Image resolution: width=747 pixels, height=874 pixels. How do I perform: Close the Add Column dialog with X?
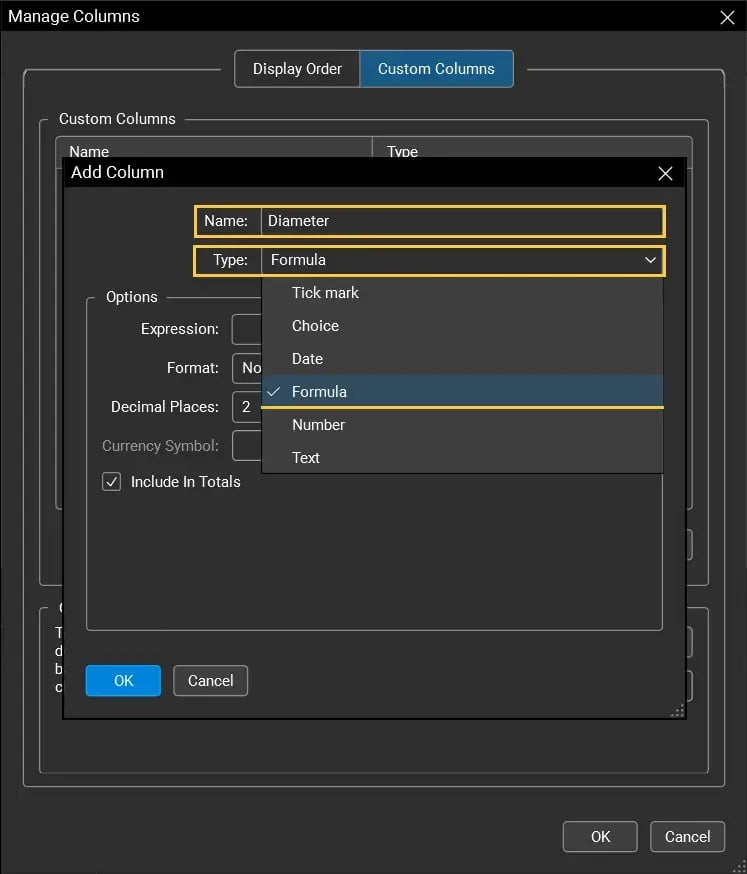[665, 172]
